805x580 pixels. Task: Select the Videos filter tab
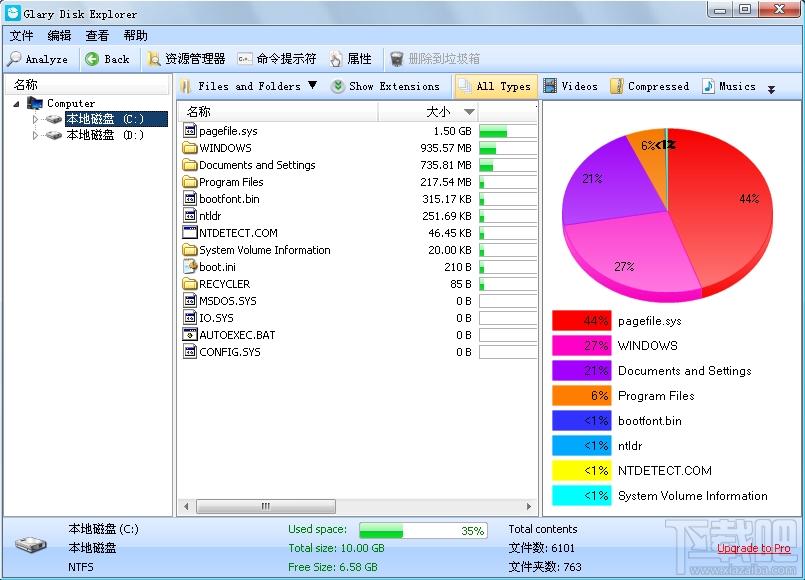(571, 86)
